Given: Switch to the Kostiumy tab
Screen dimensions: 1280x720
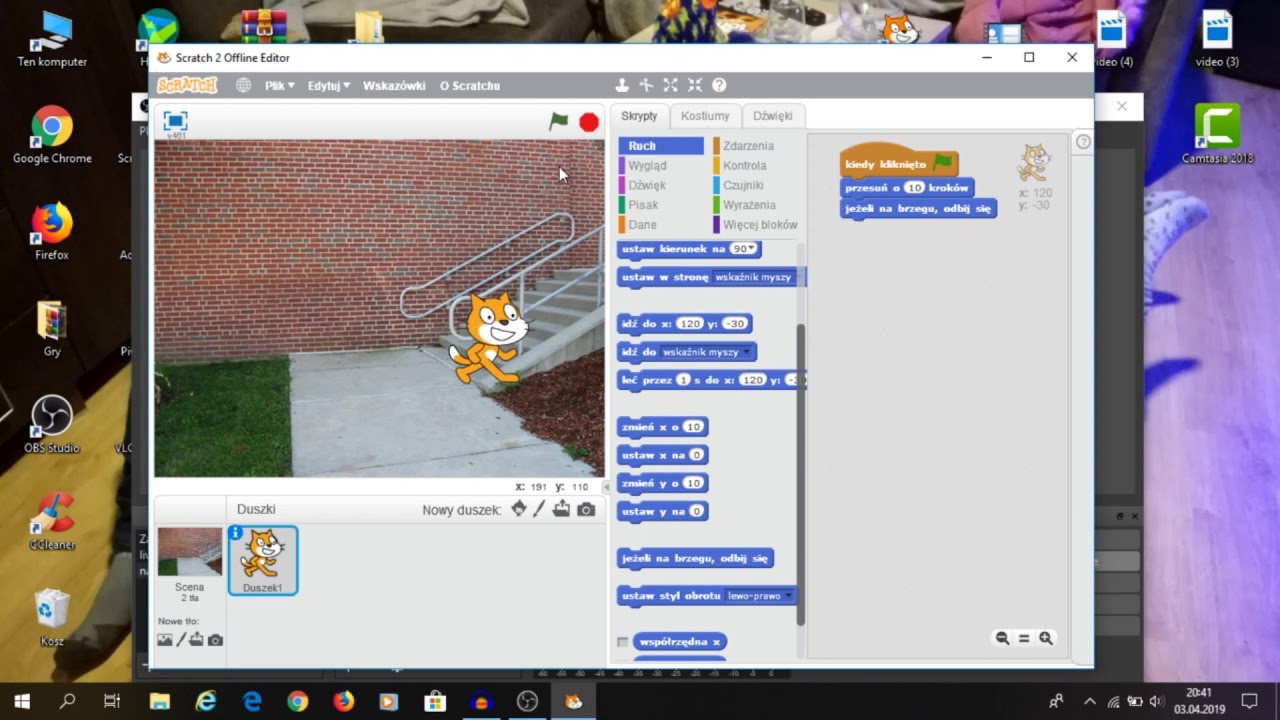Looking at the screenshot, I should pos(705,116).
